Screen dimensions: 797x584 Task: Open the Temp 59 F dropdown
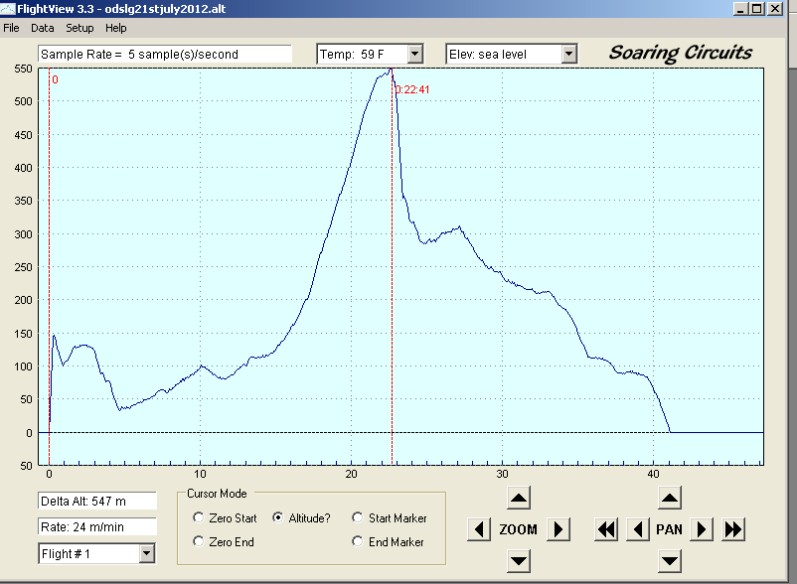pos(415,53)
